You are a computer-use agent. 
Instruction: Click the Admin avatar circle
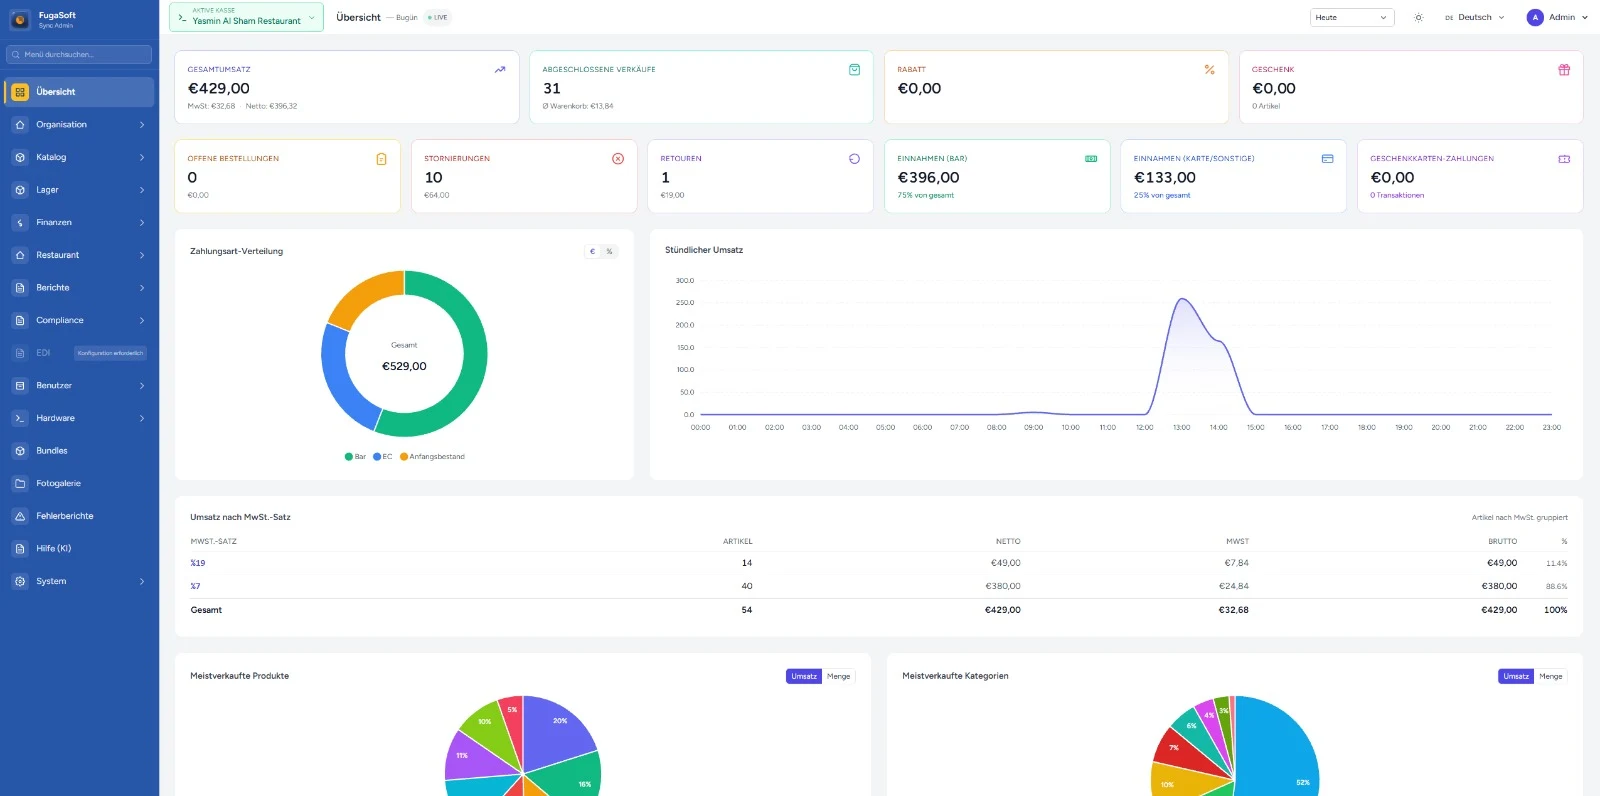[1535, 17]
